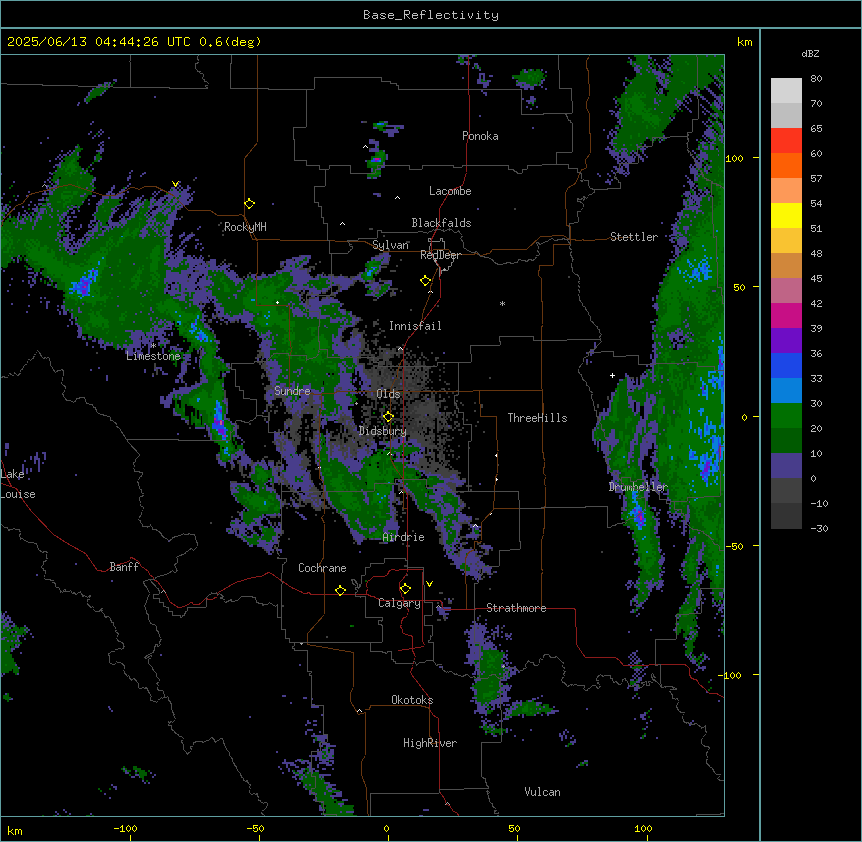
Task: Click the -30 value on the dBZ legend
Action: (819, 528)
